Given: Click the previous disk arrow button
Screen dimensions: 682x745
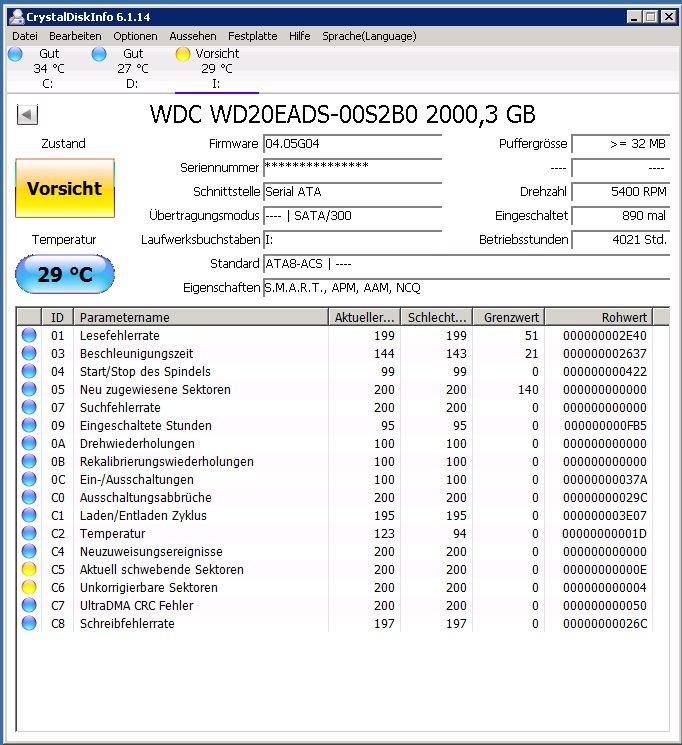Looking at the screenshot, I should (27, 115).
